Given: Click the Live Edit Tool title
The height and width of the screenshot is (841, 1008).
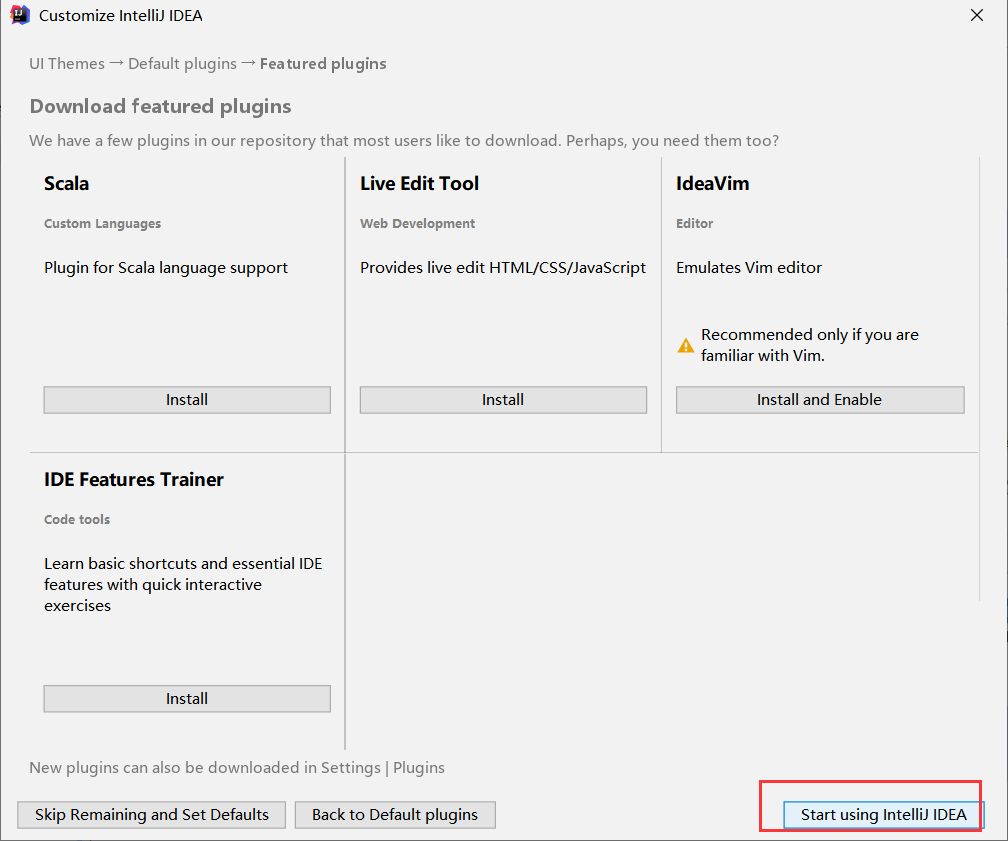Looking at the screenshot, I should click(x=419, y=183).
